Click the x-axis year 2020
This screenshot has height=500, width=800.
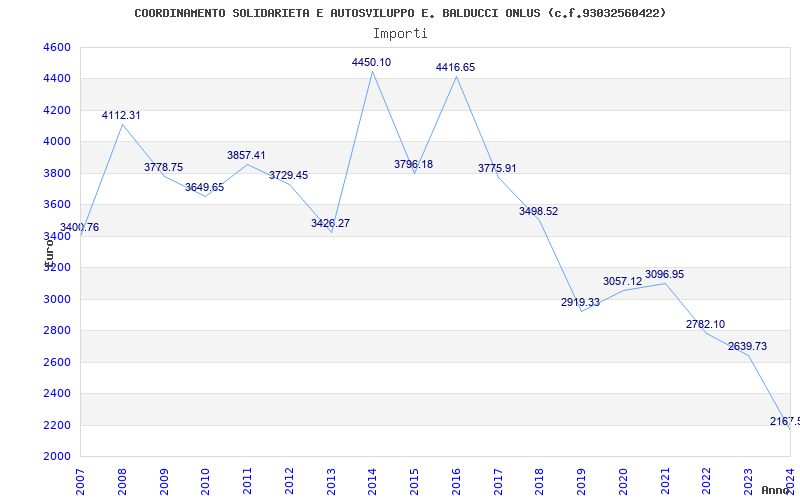tap(623, 481)
